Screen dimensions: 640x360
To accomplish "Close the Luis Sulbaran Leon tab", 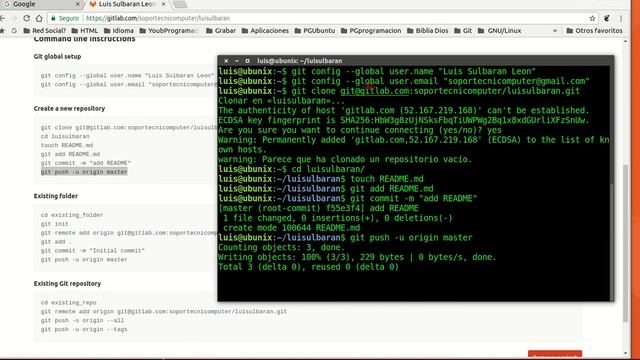I will click(163, 4).
